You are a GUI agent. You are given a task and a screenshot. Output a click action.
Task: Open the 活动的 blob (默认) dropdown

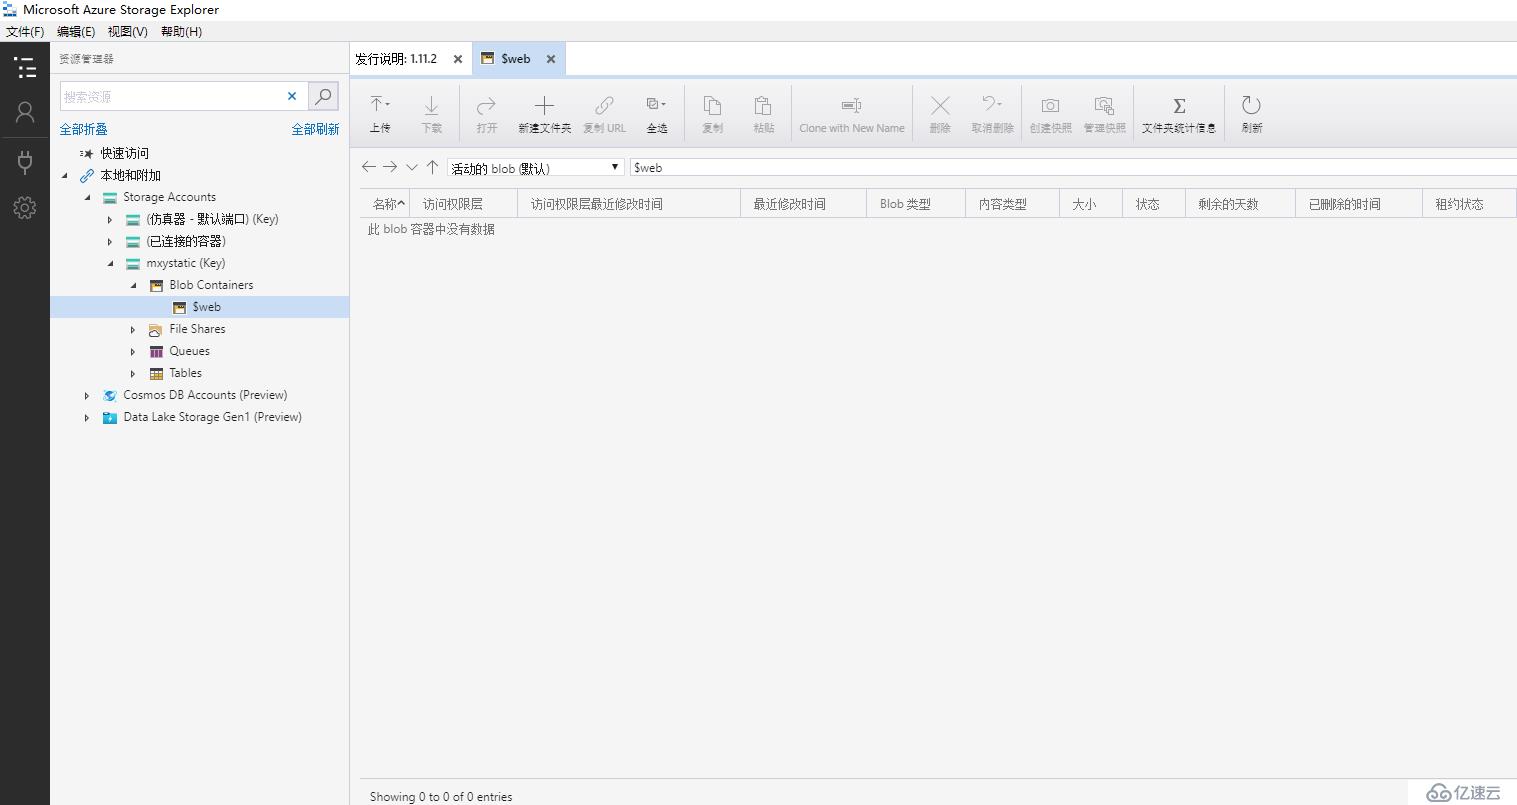pos(535,167)
